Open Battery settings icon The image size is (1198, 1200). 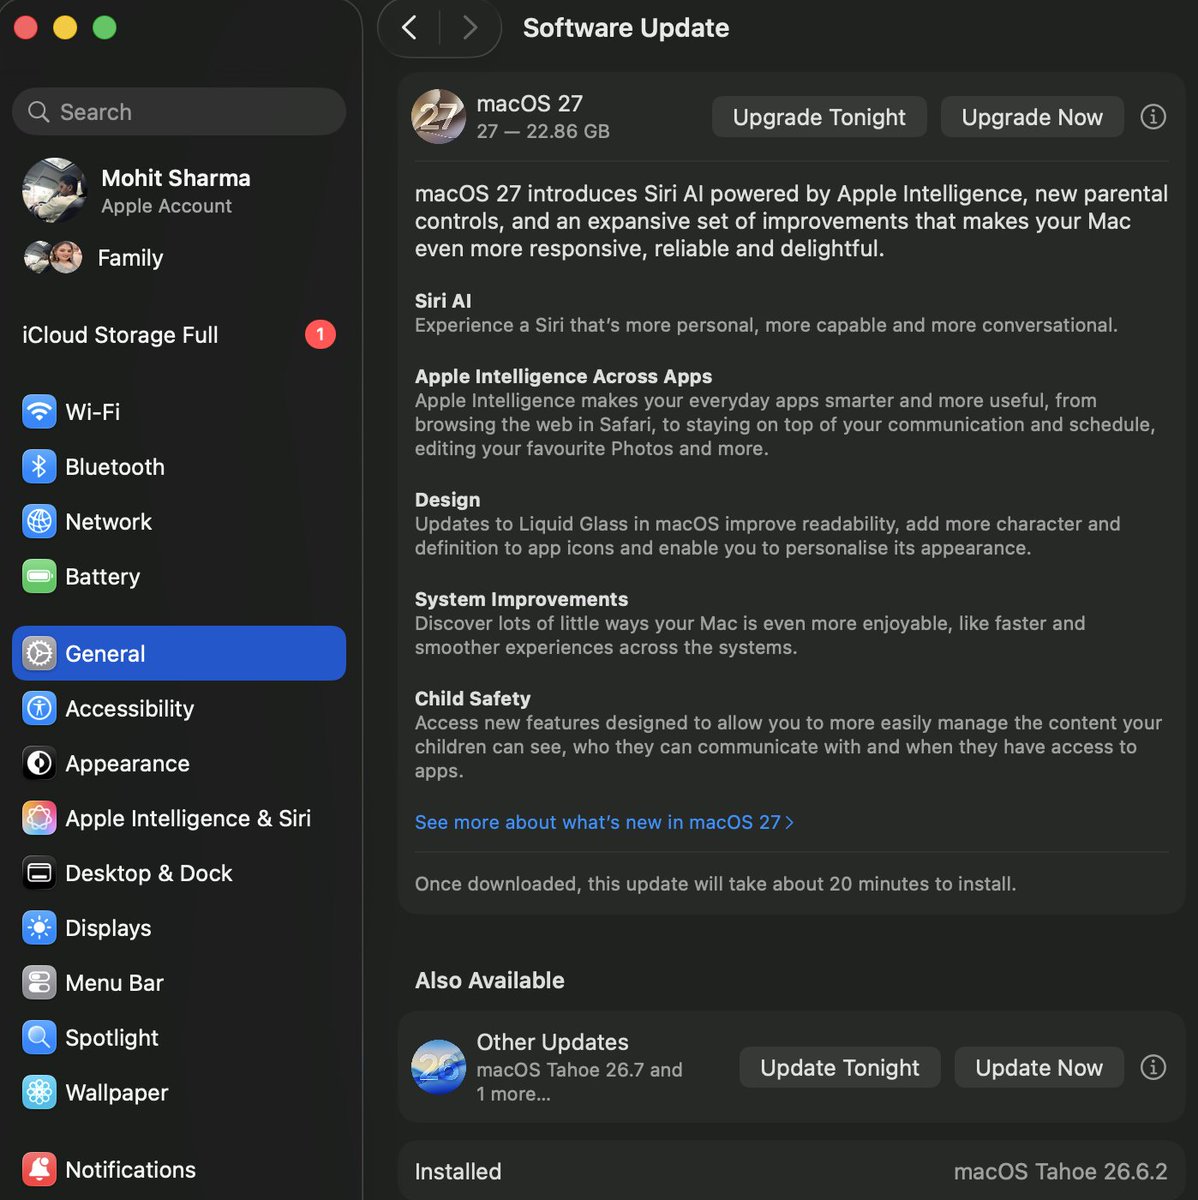[x=39, y=576]
